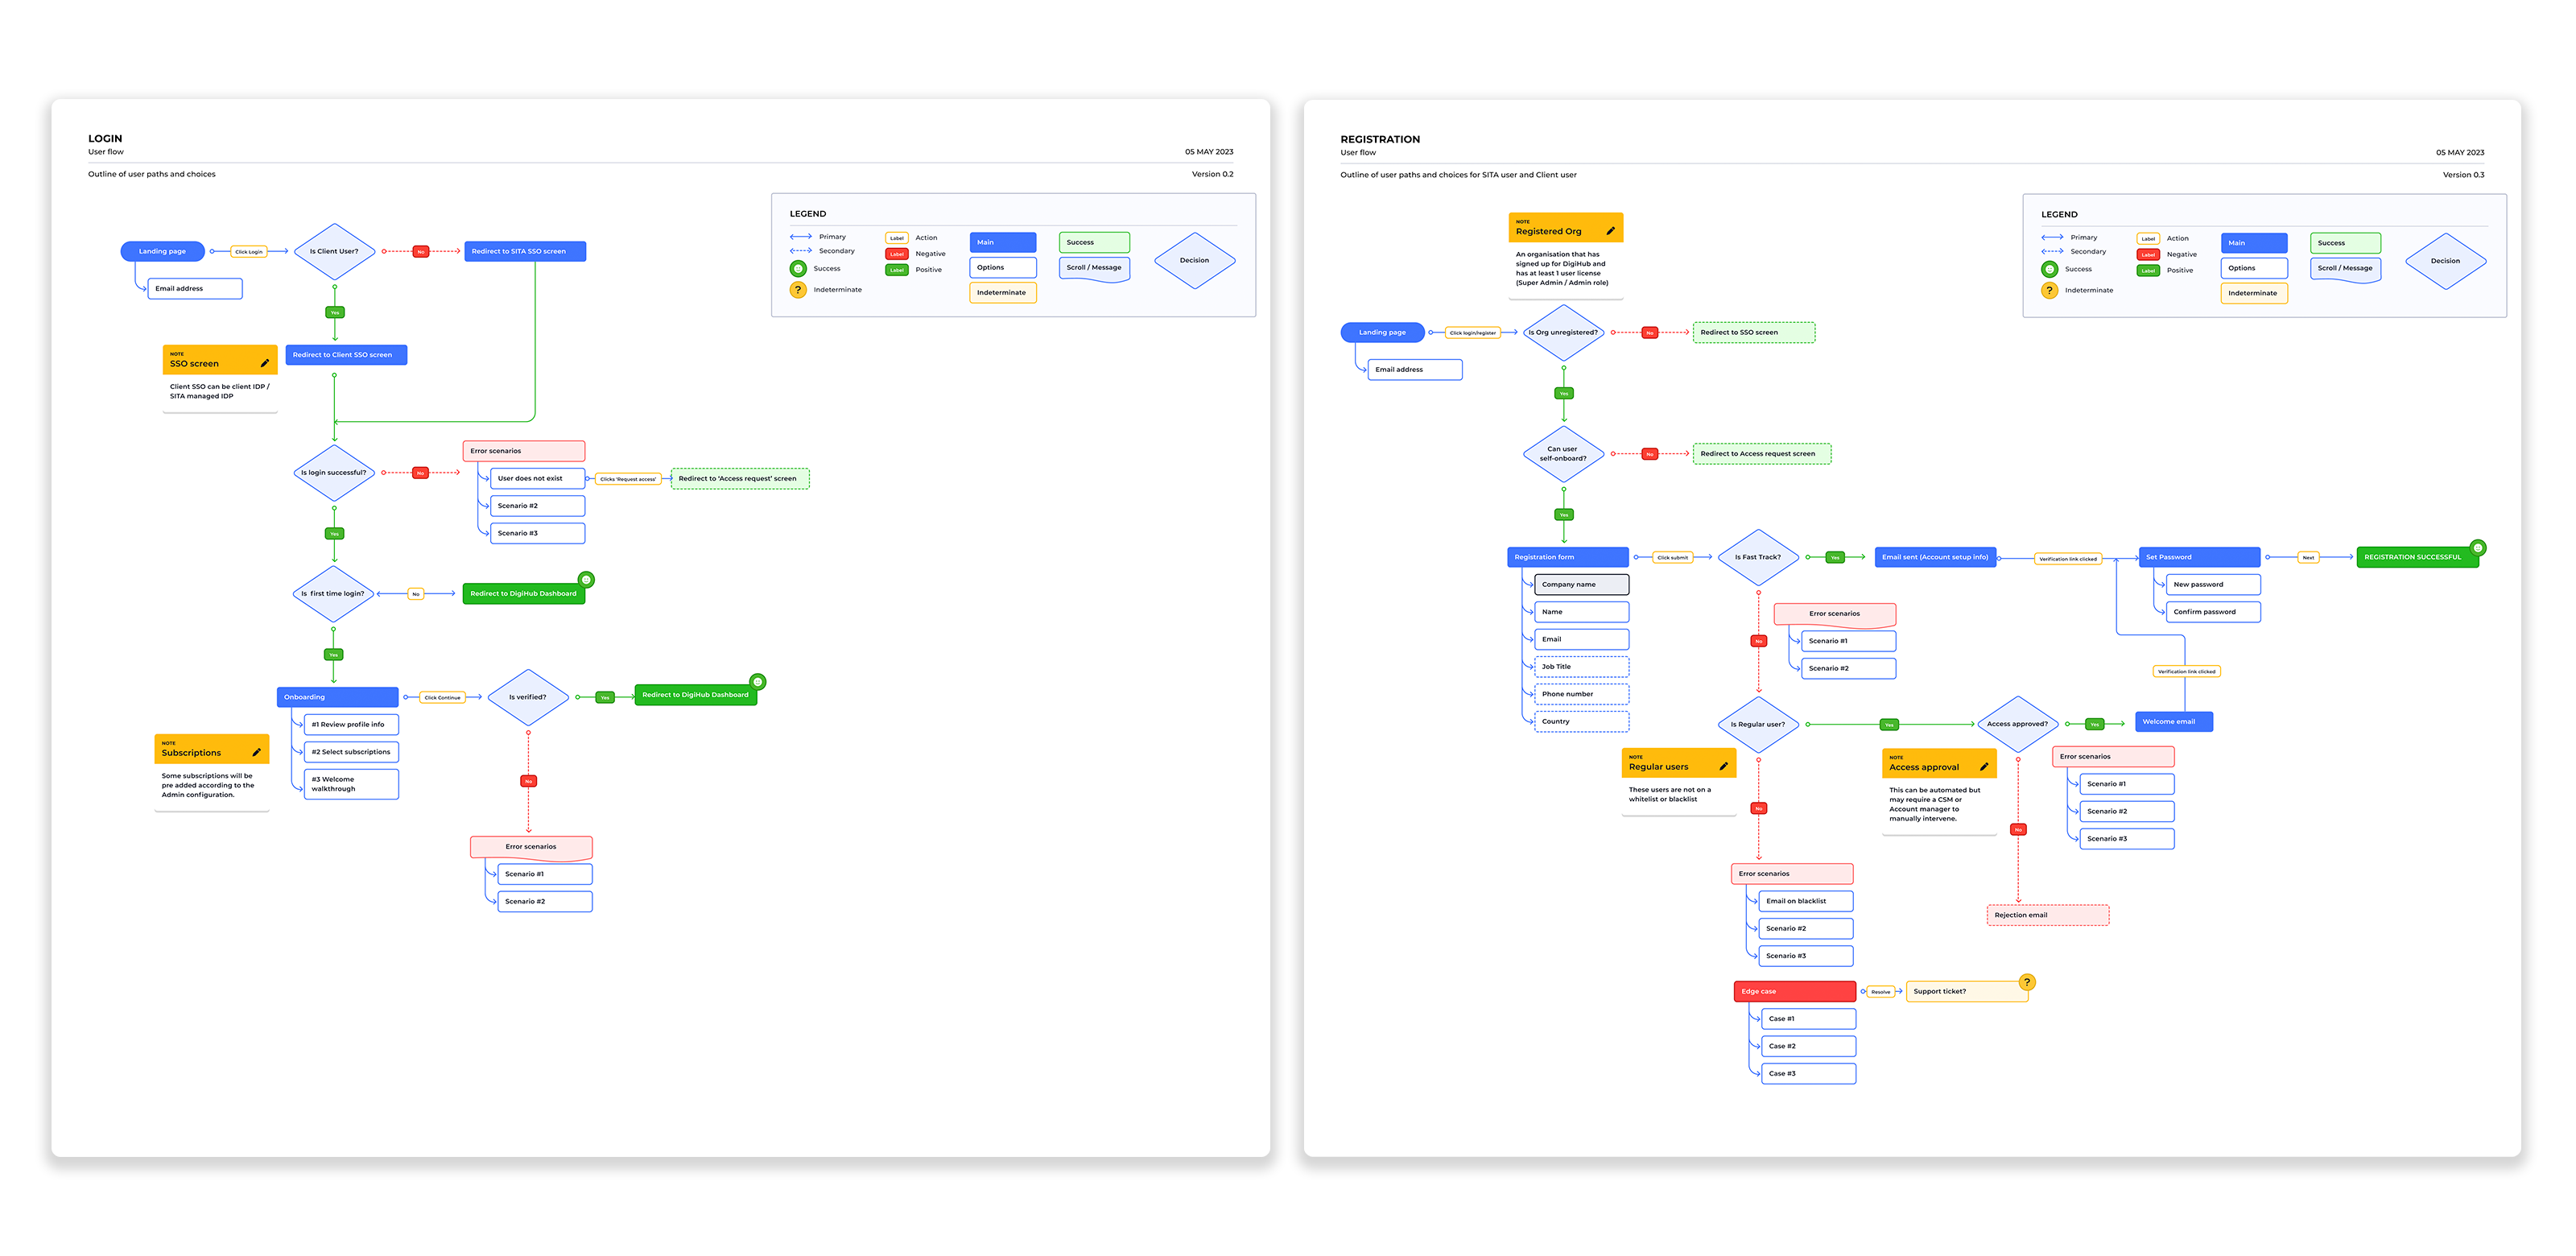Screen dimensions: 2576x1256
Task: Click 'User does not exist' scenario item
Action: tap(537, 478)
